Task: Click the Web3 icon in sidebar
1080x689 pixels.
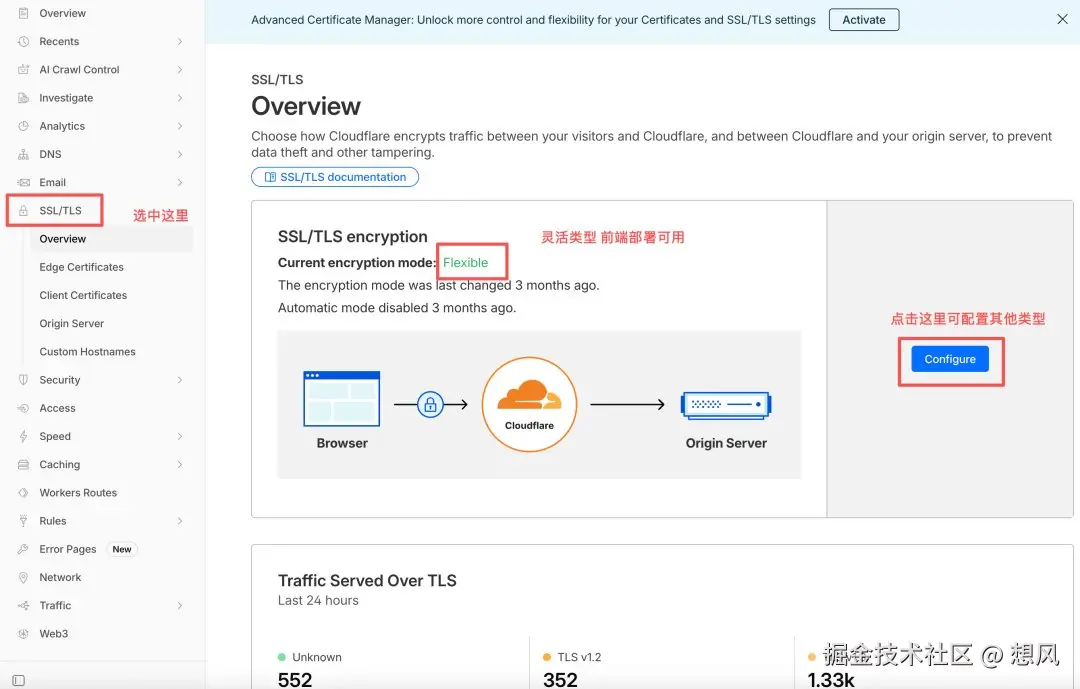Action: pos(23,634)
